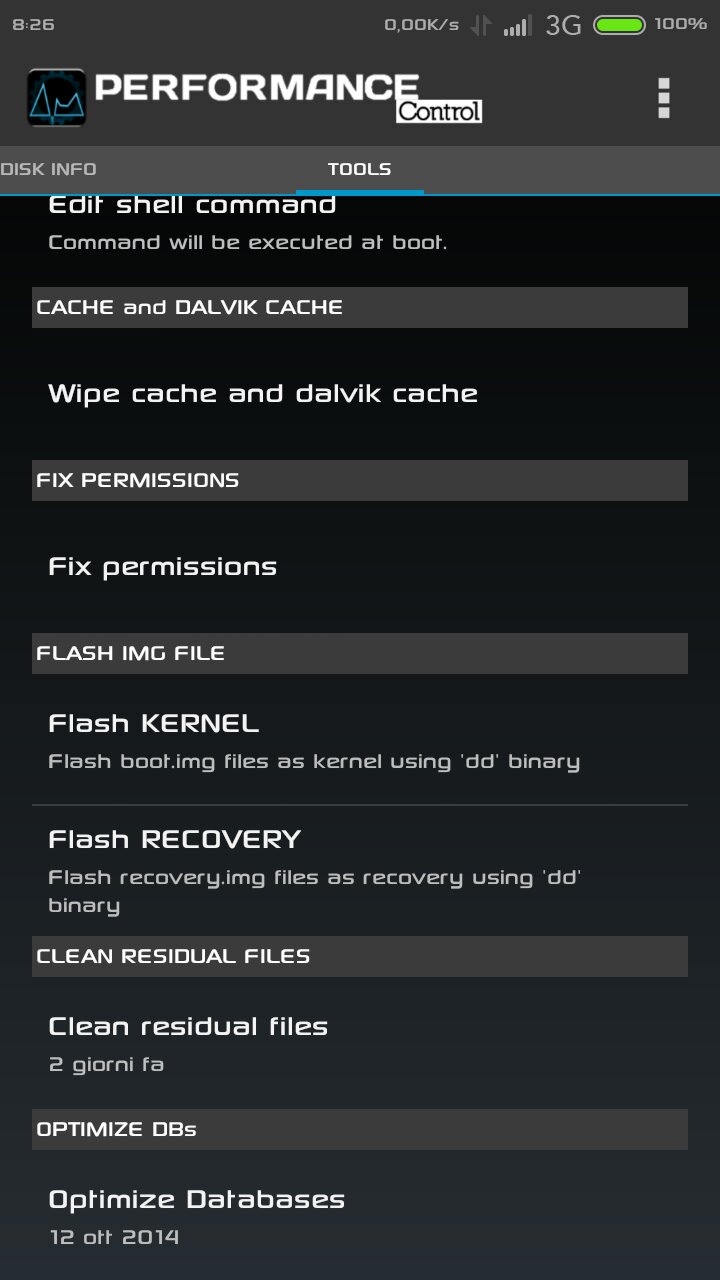Image resolution: width=720 pixels, height=1280 pixels.
Task: Tap the data transfer arrows icon
Action: 481,25
